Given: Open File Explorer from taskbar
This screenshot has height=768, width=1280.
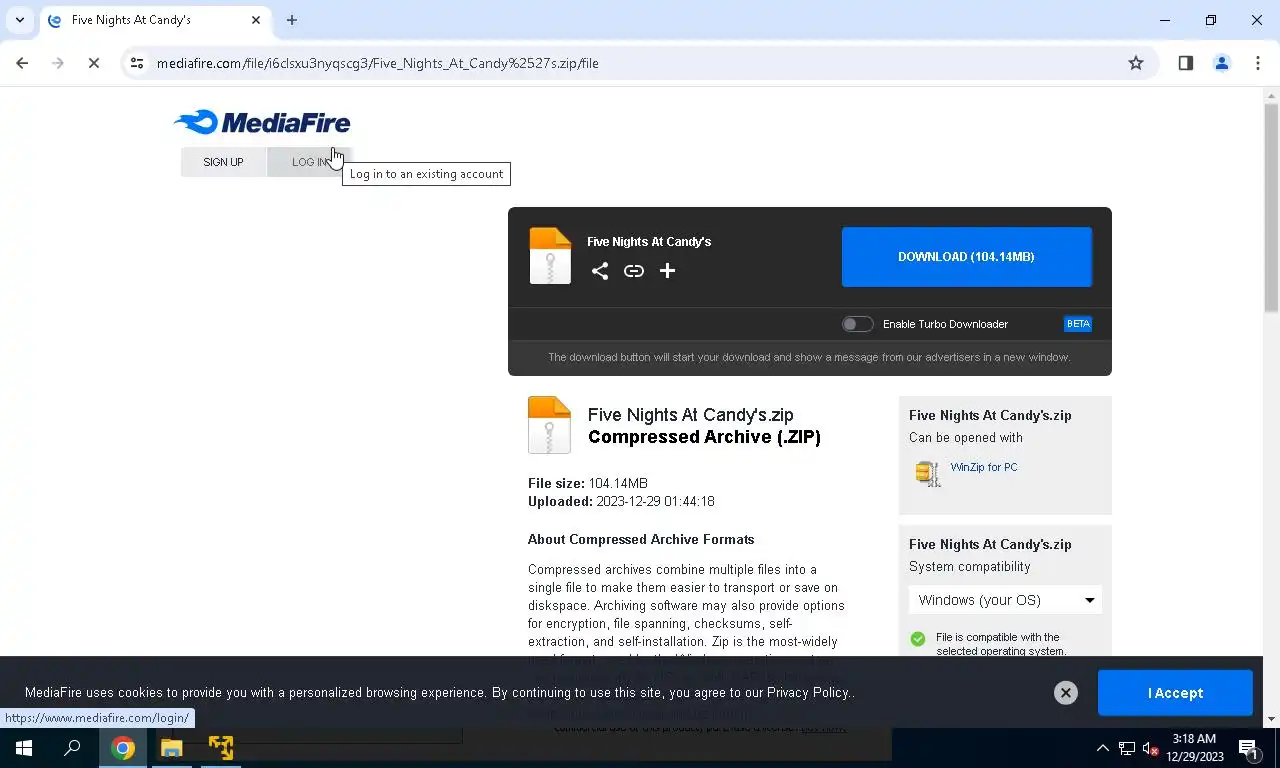Looking at the screenshot, I should (171, 748).
